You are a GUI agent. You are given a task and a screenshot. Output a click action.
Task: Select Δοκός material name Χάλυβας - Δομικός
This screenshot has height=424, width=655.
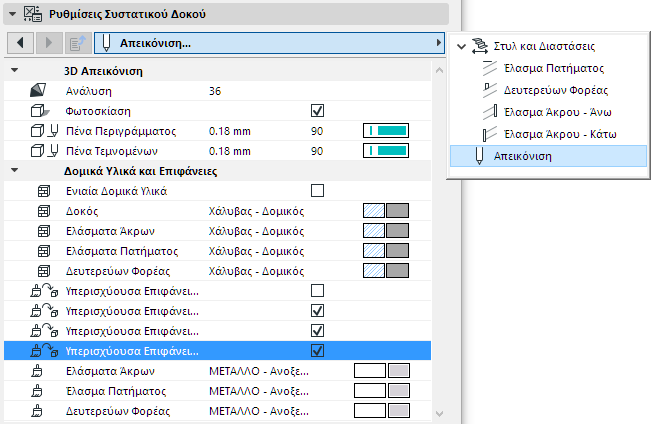[256, 211]
